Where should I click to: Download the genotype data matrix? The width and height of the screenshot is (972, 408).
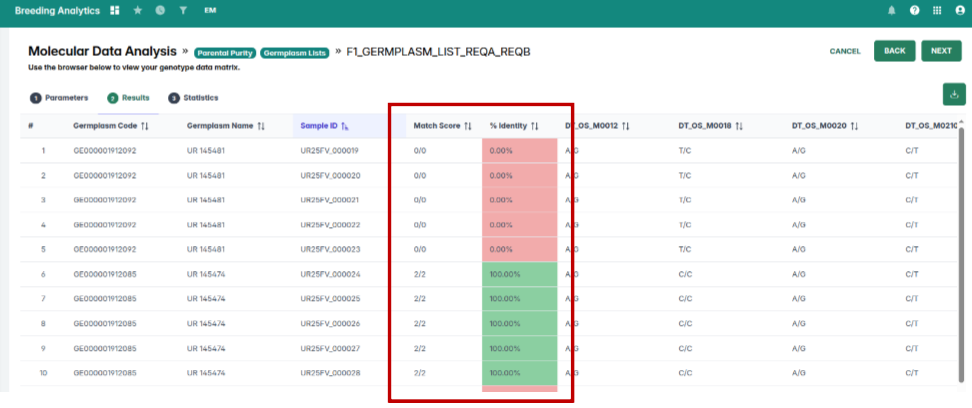(953, 94)
